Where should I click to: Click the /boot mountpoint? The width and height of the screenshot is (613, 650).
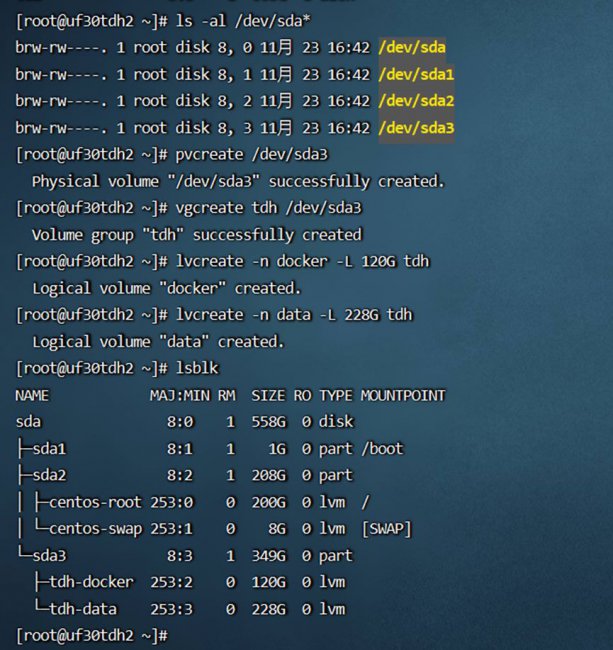point(382,449)
